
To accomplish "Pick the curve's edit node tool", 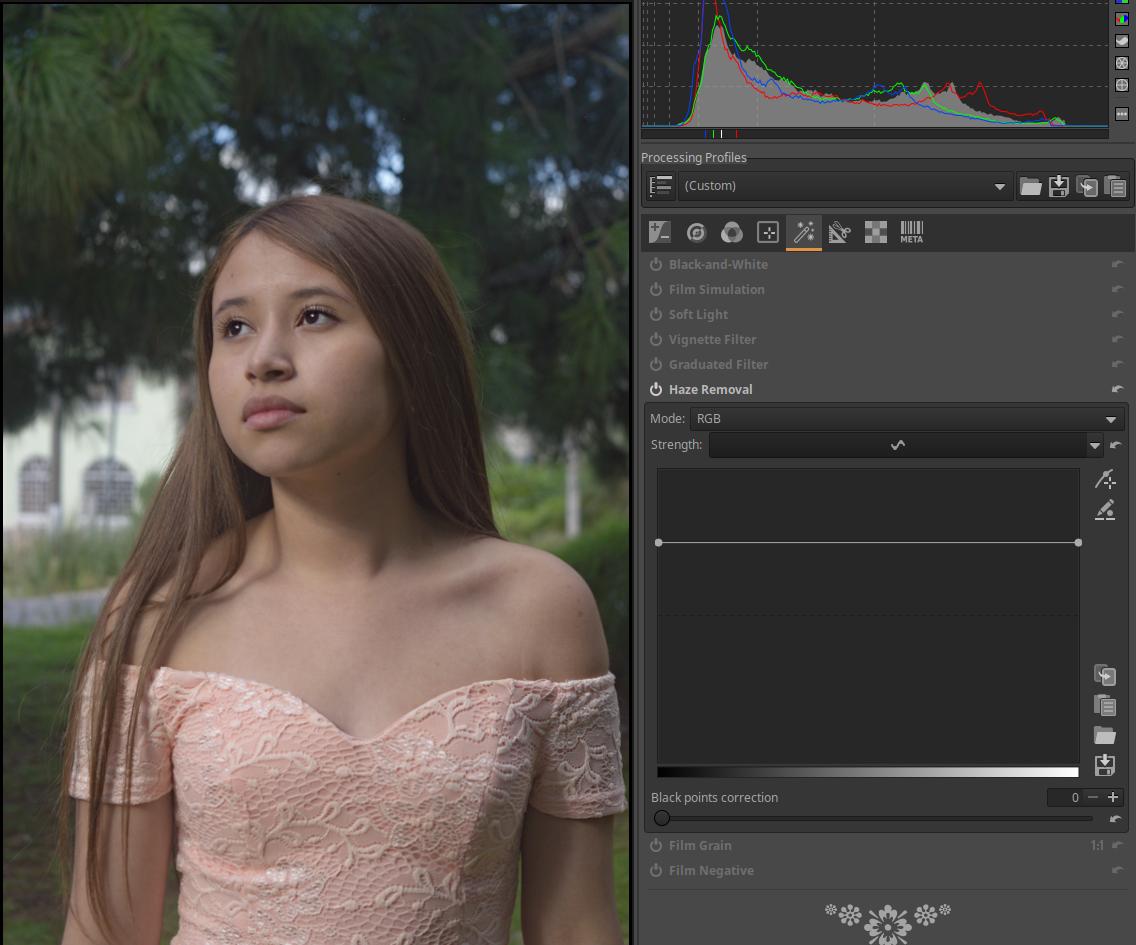I will tap(1104, 510).
